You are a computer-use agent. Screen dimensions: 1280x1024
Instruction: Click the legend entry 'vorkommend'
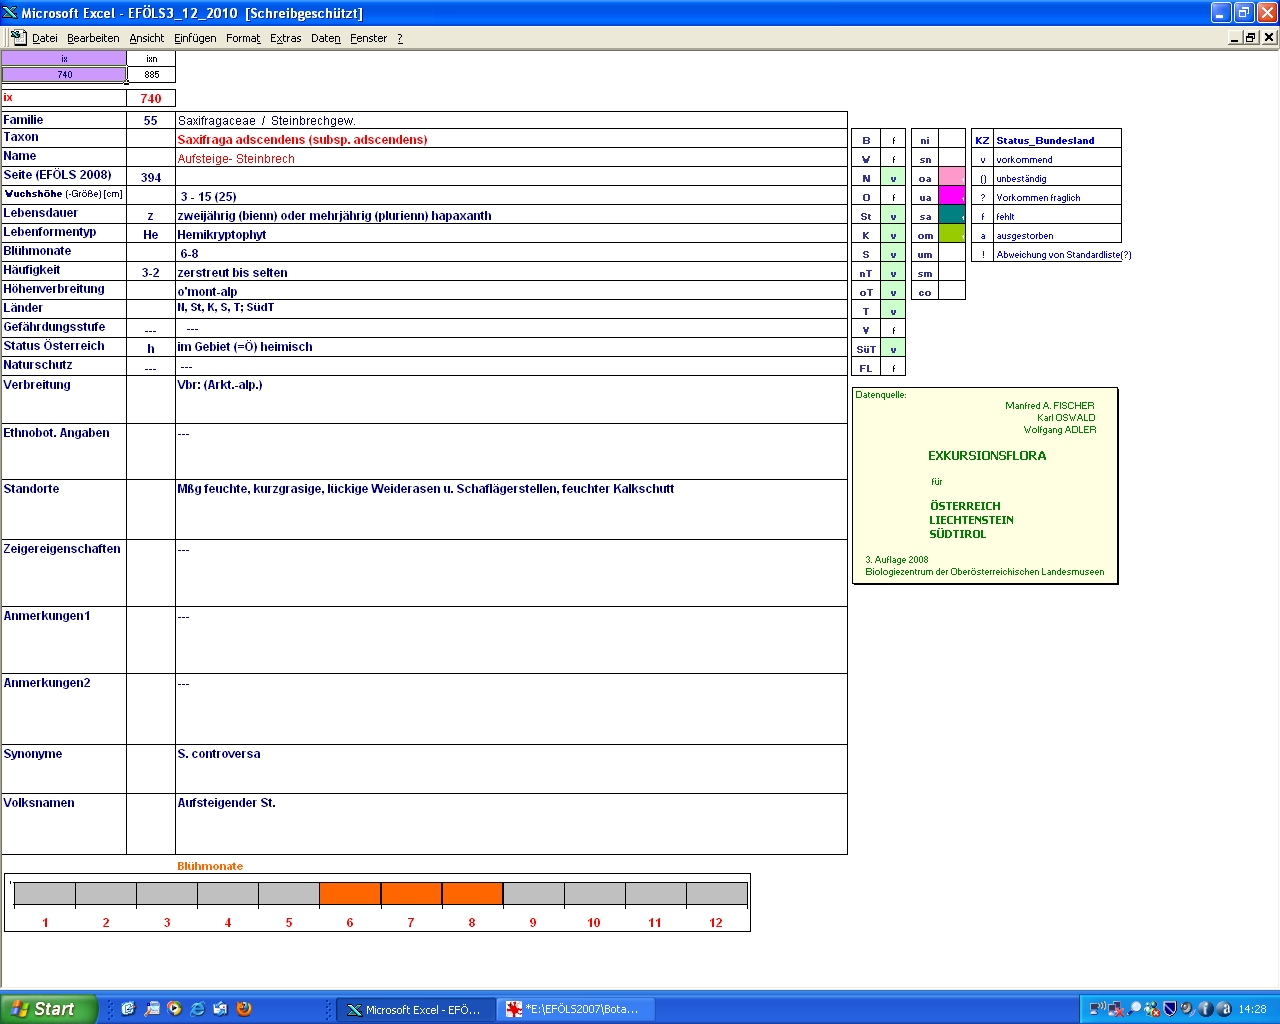tap(1024, 159)
